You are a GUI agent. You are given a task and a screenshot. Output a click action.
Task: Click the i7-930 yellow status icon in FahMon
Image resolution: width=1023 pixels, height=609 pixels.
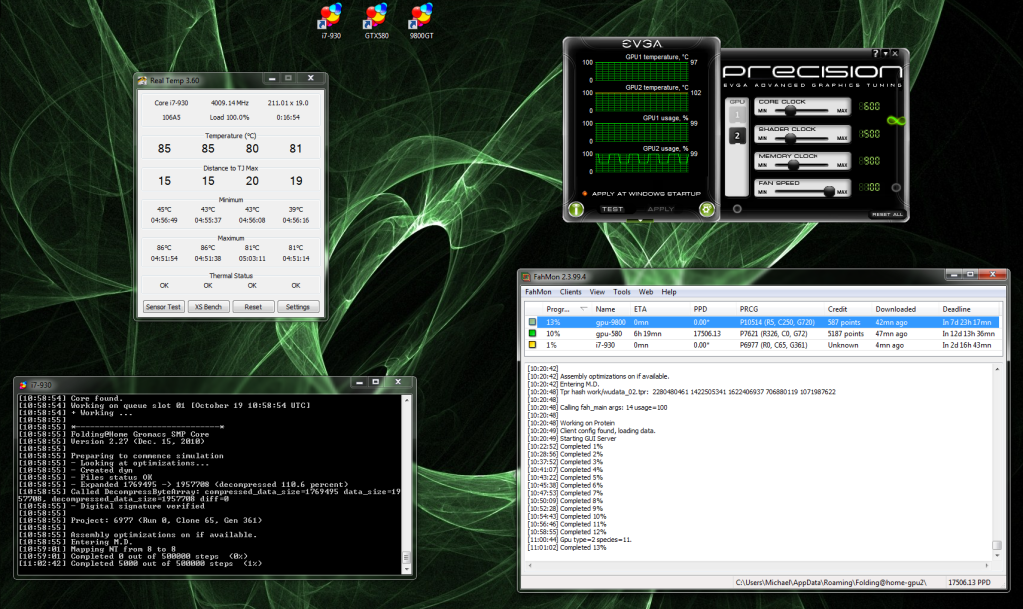pyautogui.click(x=532, y=345)
